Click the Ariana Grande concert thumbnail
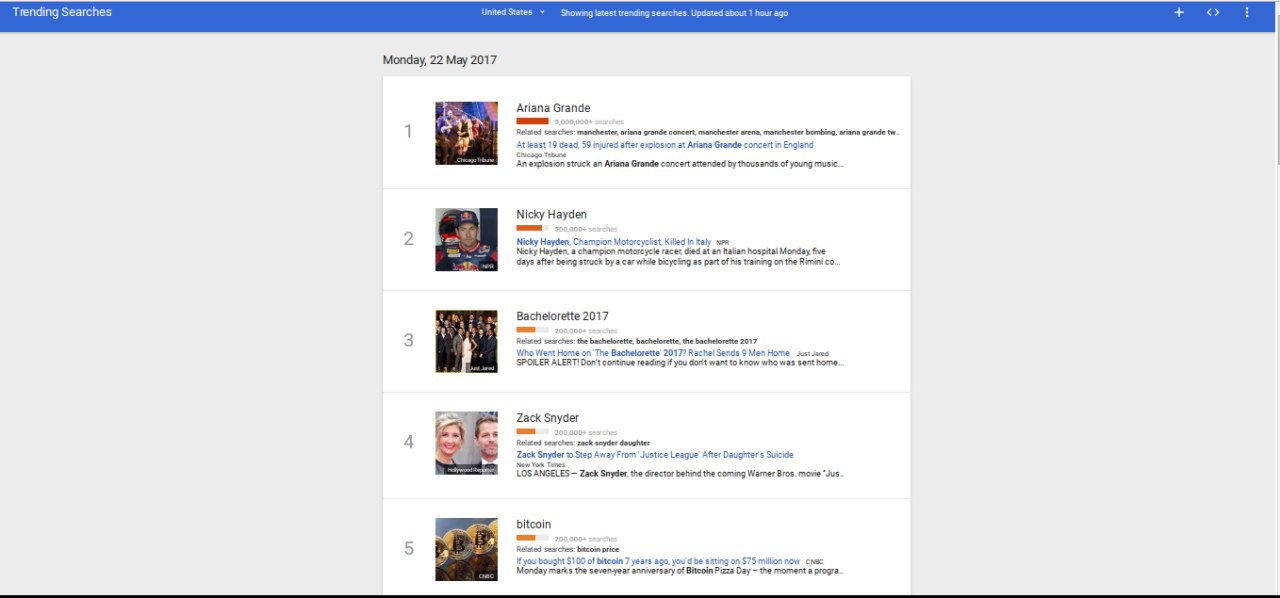This screenshot has width=1280, height=598. point(466,133)
